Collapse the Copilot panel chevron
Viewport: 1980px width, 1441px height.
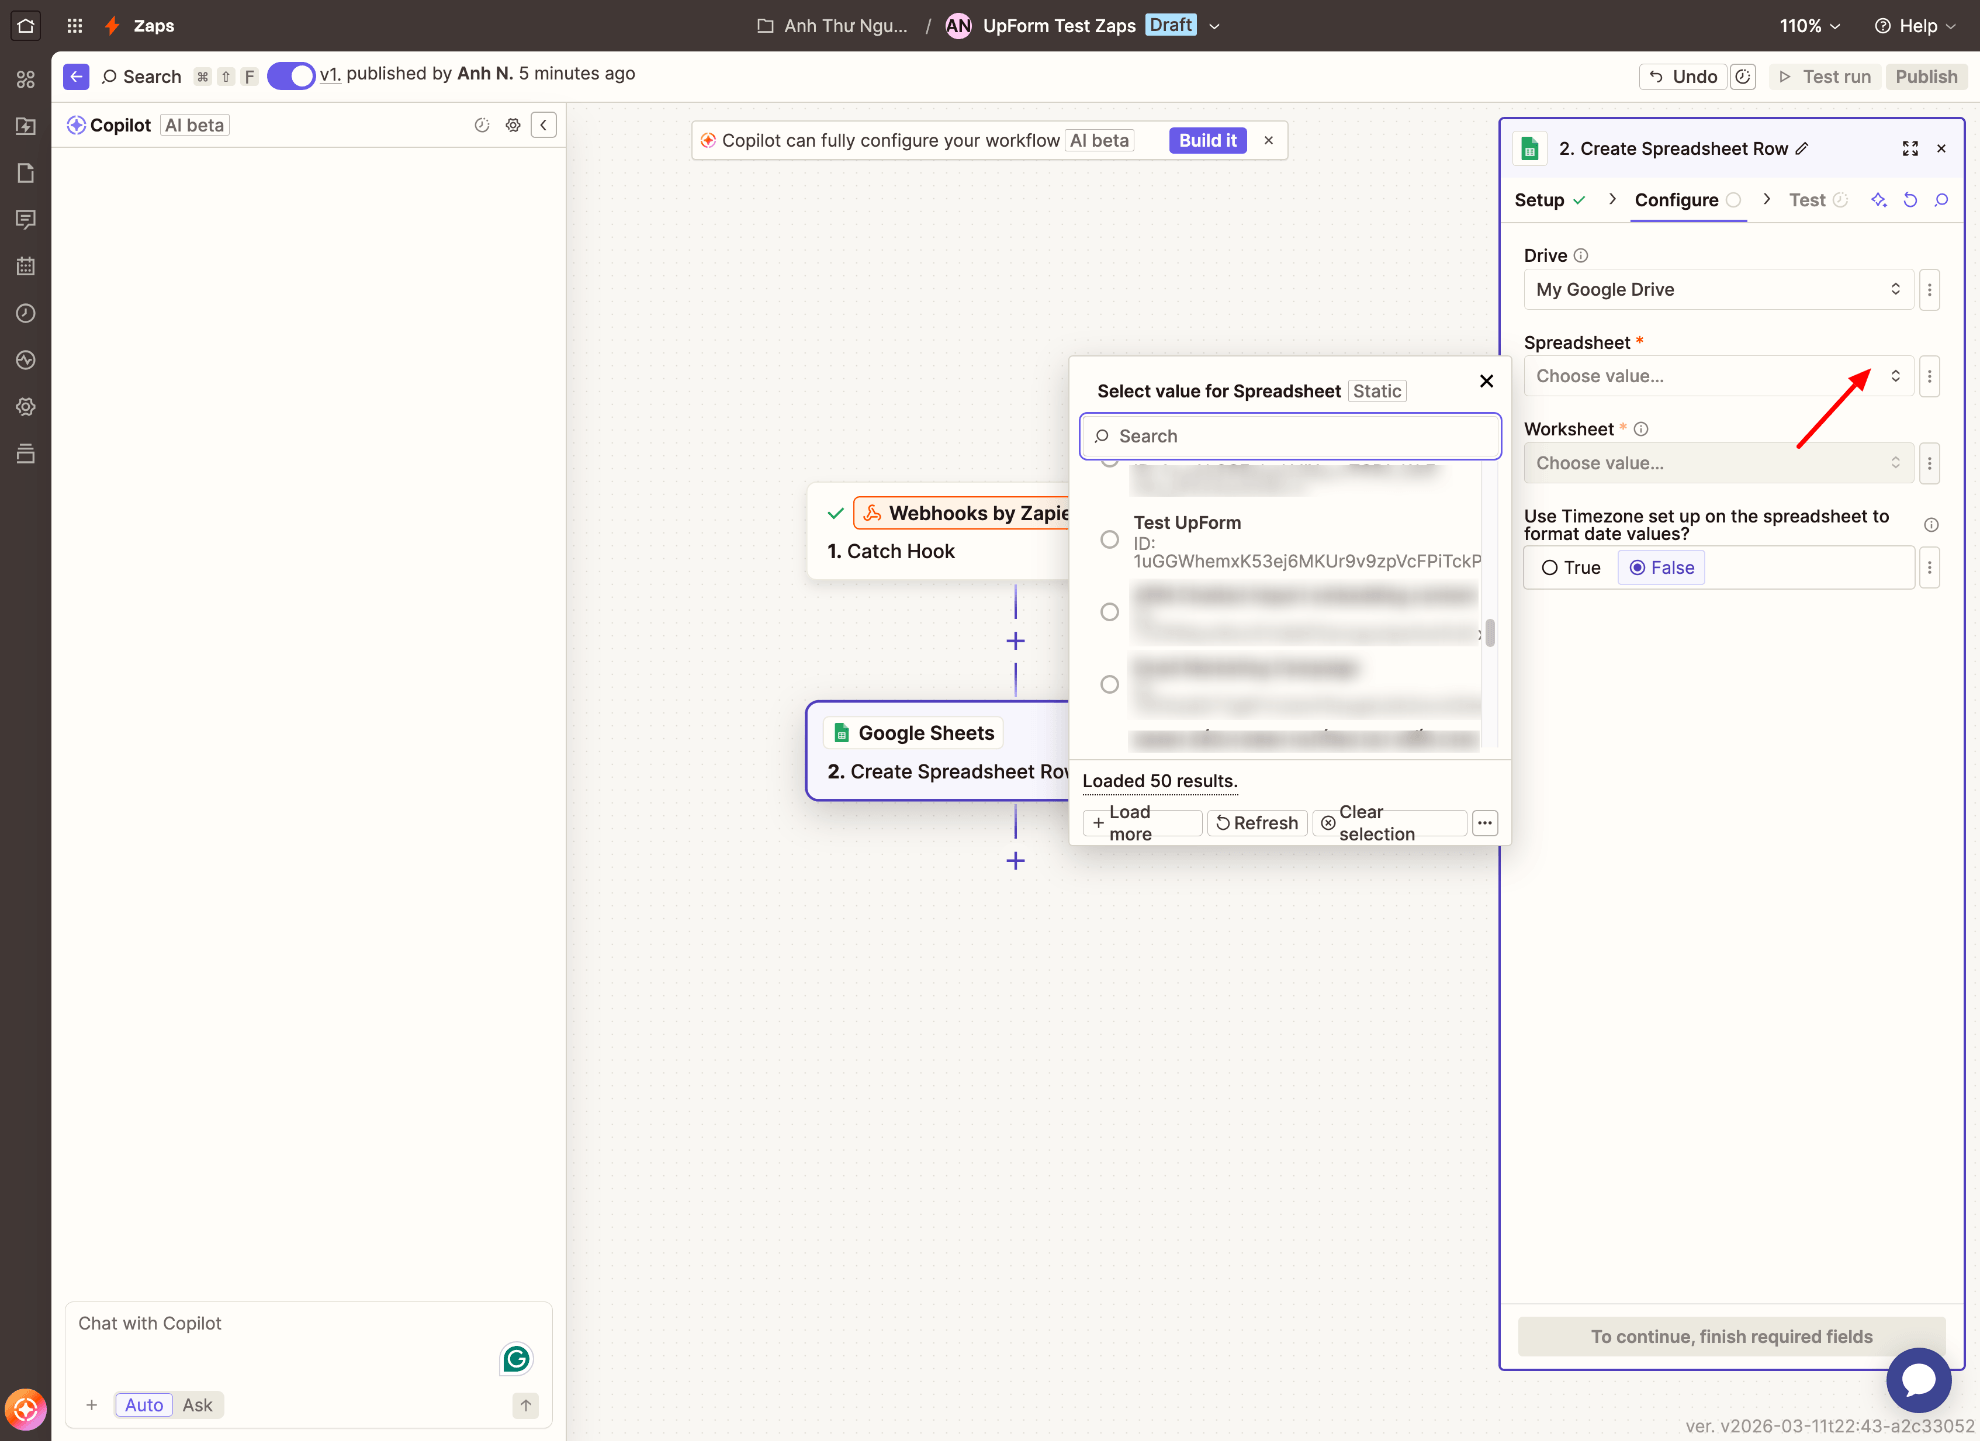click(544, 125)
